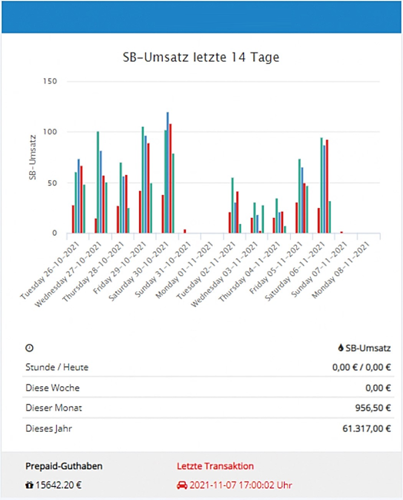Click the 'Sunday 31-10-2021' axis label
The width and height of the screenshot is (403, 500).
(163, 269)
